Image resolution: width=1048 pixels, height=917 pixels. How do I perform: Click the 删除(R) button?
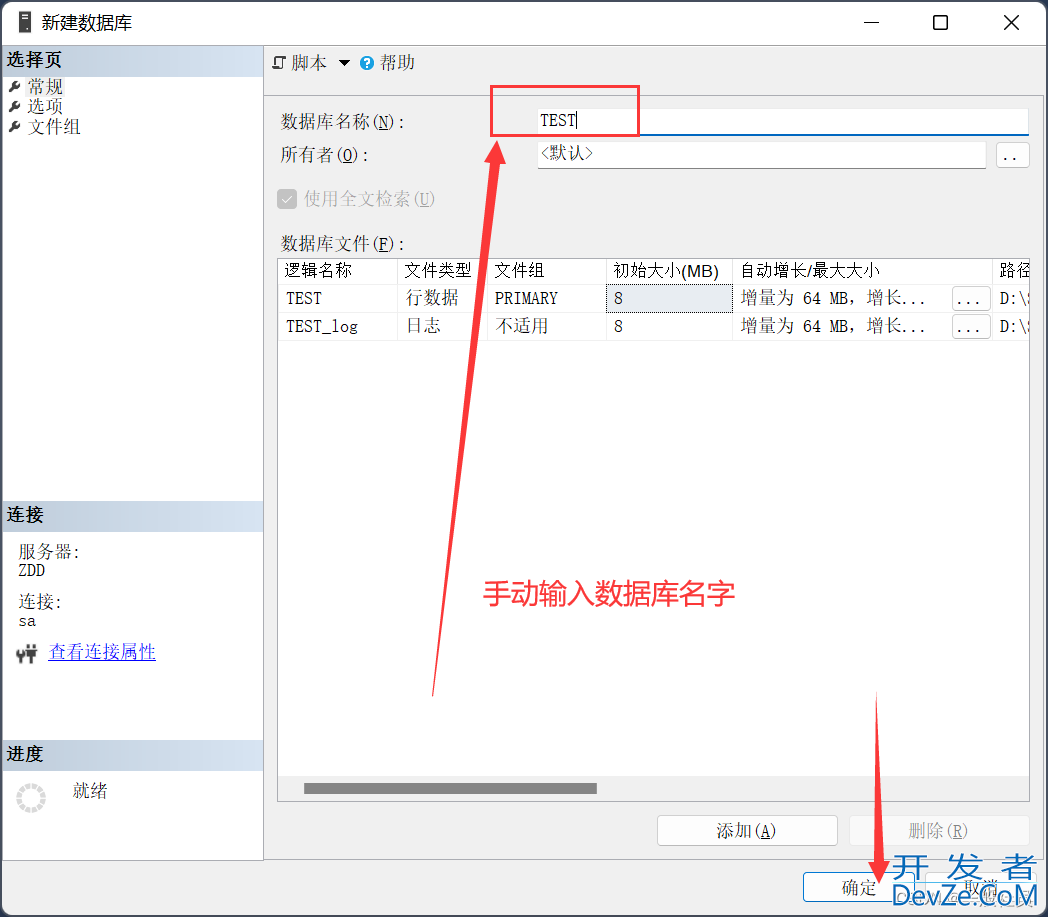938,830
